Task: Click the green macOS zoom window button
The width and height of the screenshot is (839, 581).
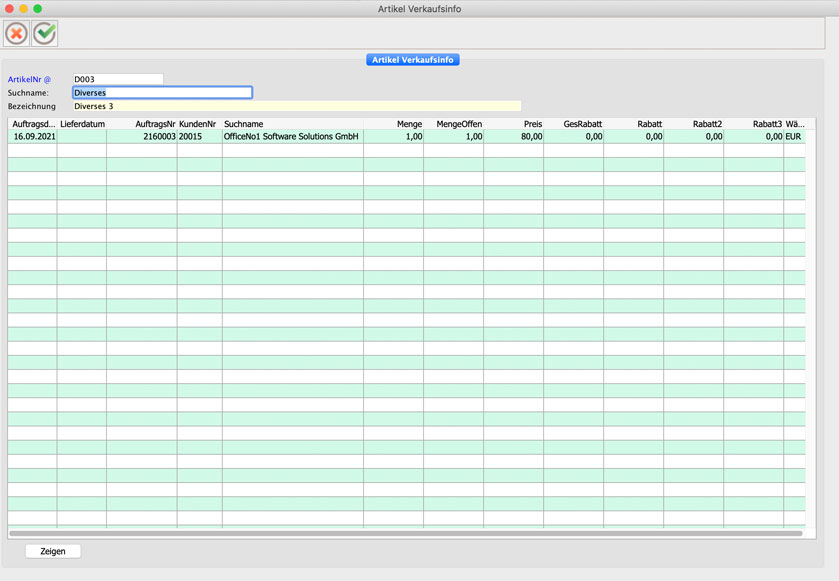Action: 37,9
